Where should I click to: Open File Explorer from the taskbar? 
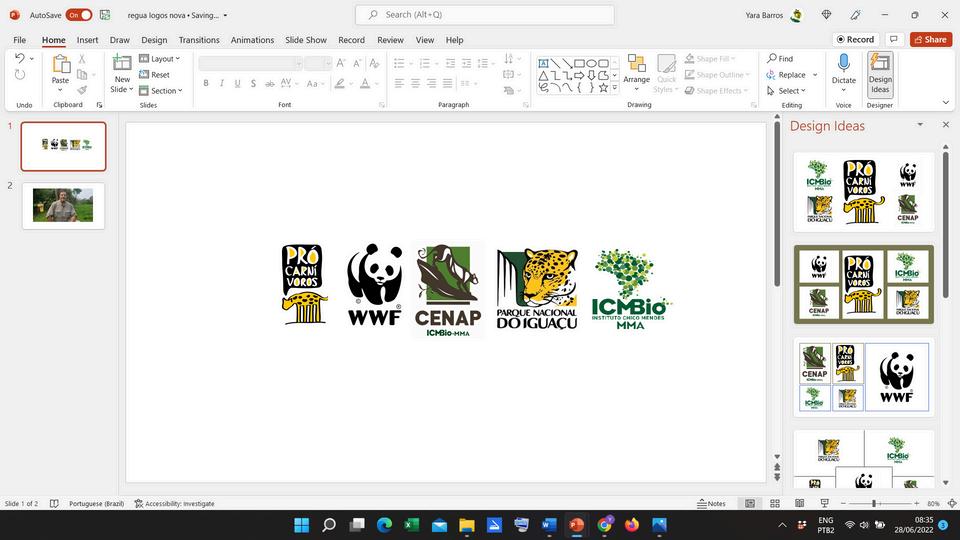467,525
